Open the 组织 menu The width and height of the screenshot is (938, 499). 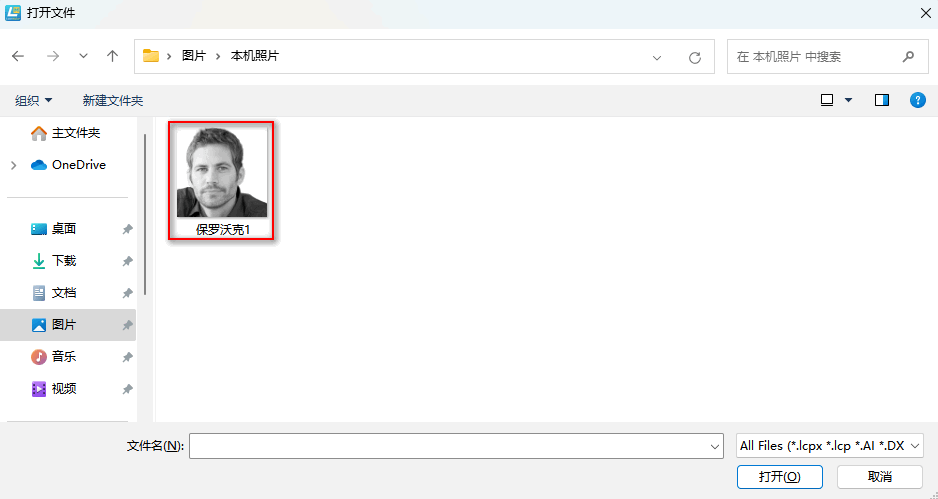click(34, 101)
